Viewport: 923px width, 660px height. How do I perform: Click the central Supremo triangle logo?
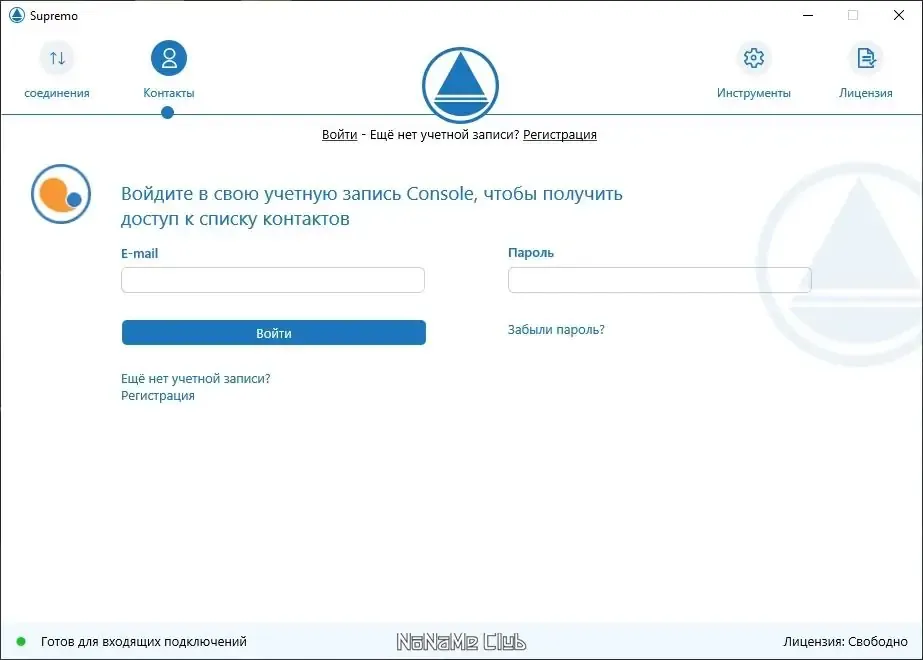click(x=460, y=85)
